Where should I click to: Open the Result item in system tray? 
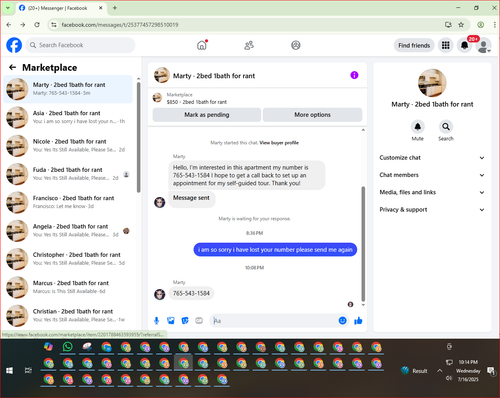coord(414,371)
